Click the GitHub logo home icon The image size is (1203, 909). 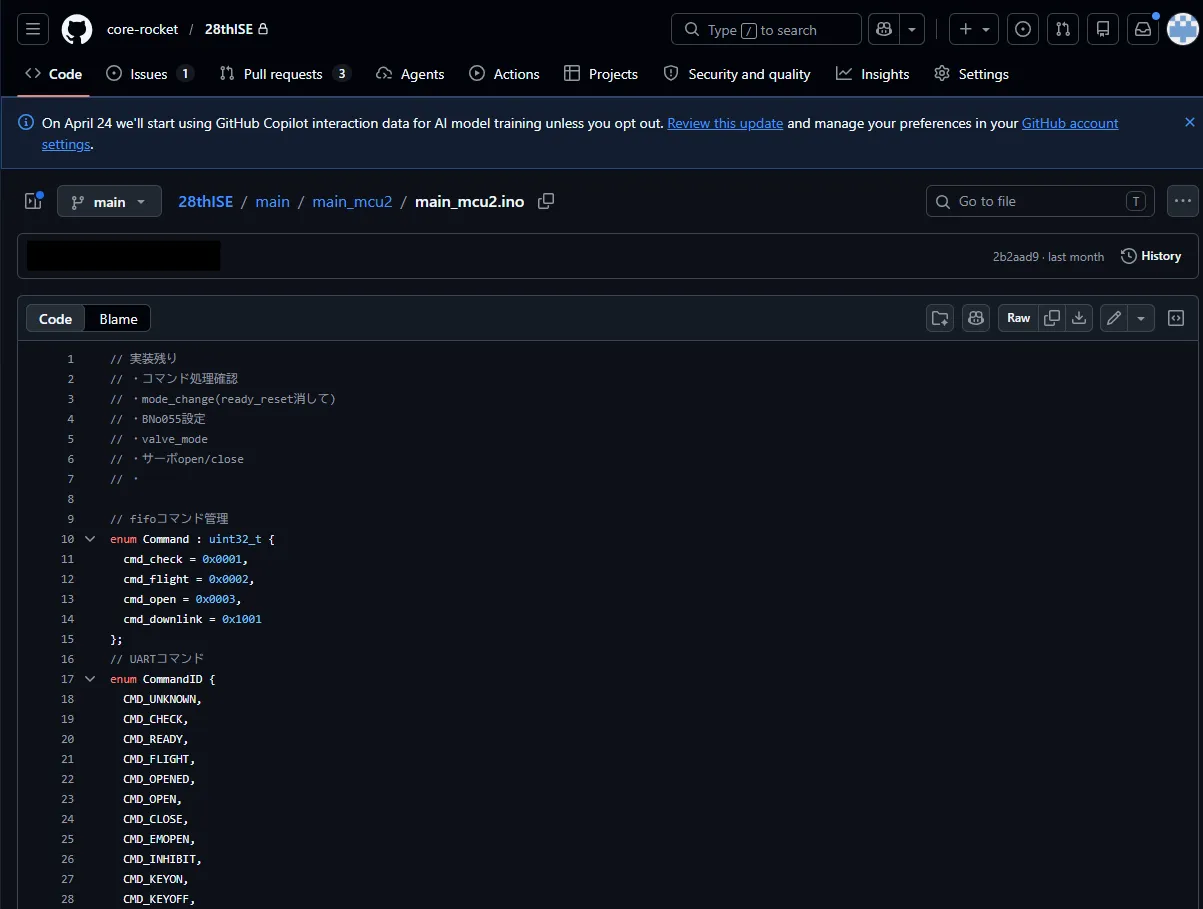(77, 30)
